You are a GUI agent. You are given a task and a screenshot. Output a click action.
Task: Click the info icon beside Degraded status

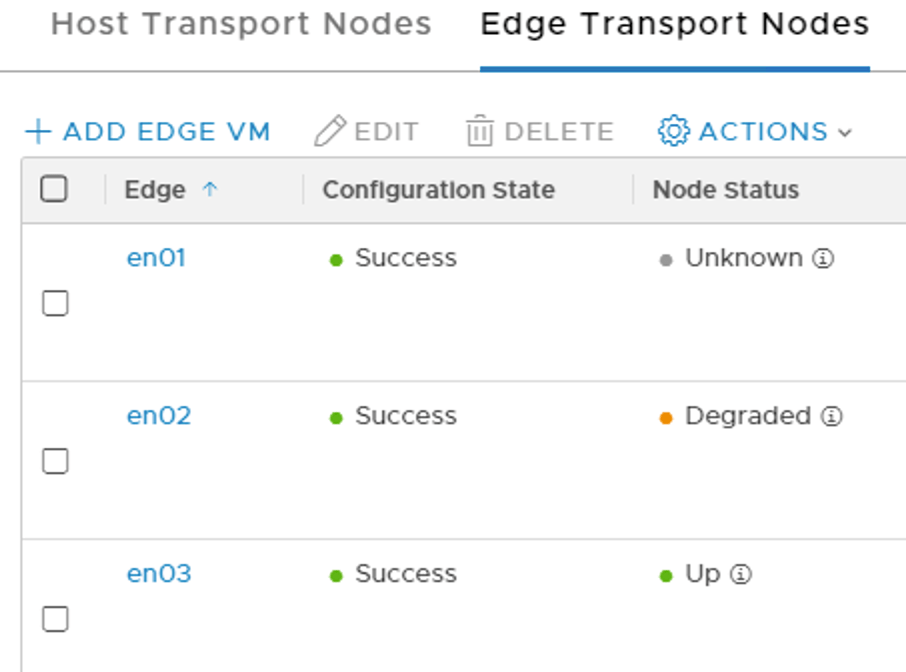(x=831, y=417)
